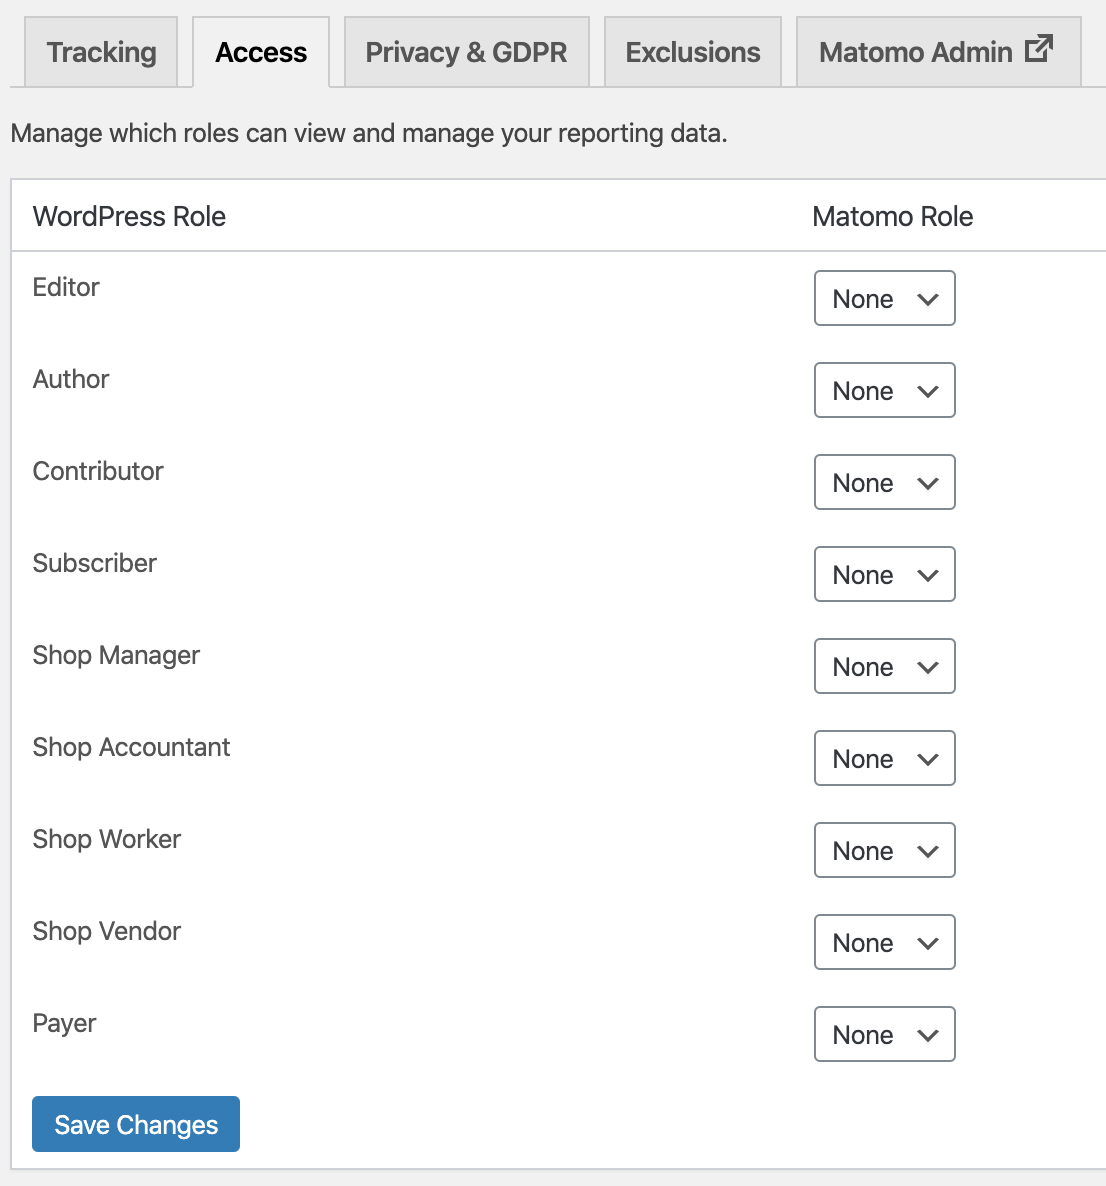Open the Editor Matomo role dropdown

tap(884, 298)
